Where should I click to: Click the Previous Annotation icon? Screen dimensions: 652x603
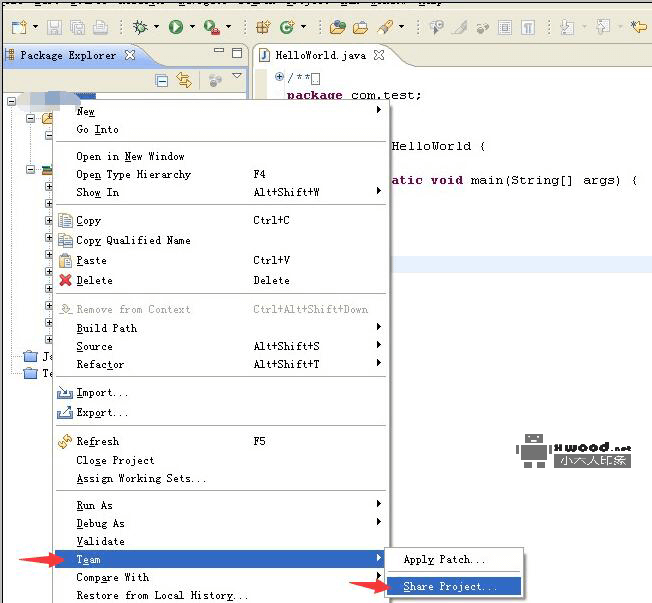pyautogui.click(x=603, y=27)
